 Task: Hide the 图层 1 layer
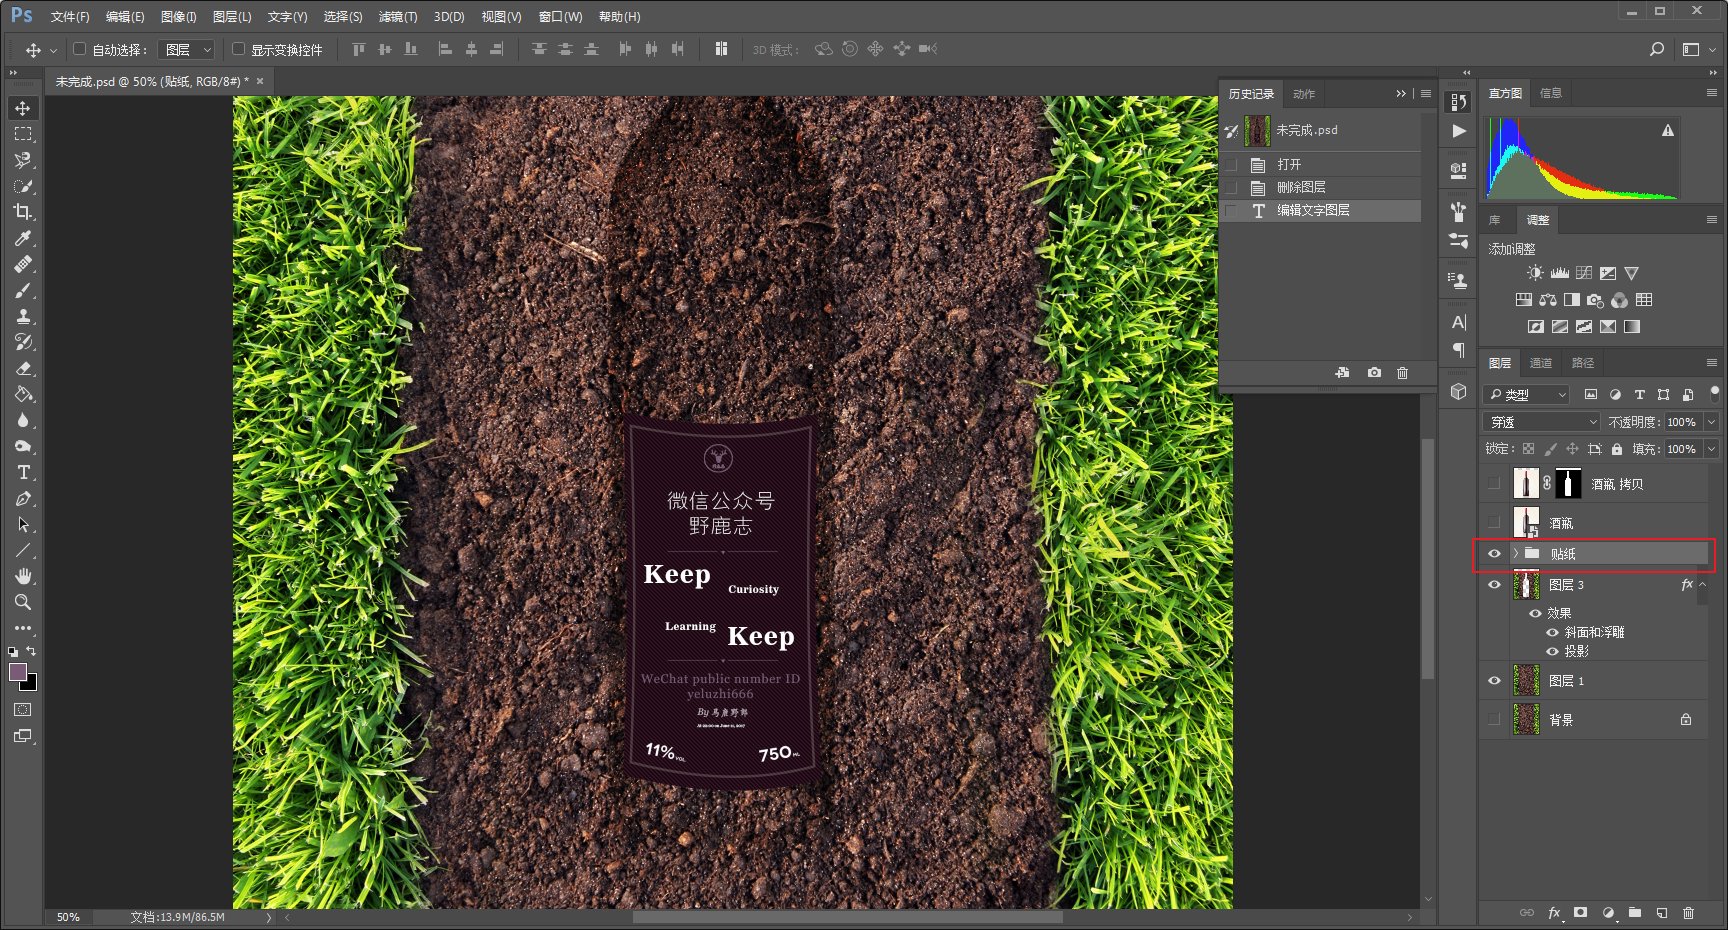pos(1494,681)
